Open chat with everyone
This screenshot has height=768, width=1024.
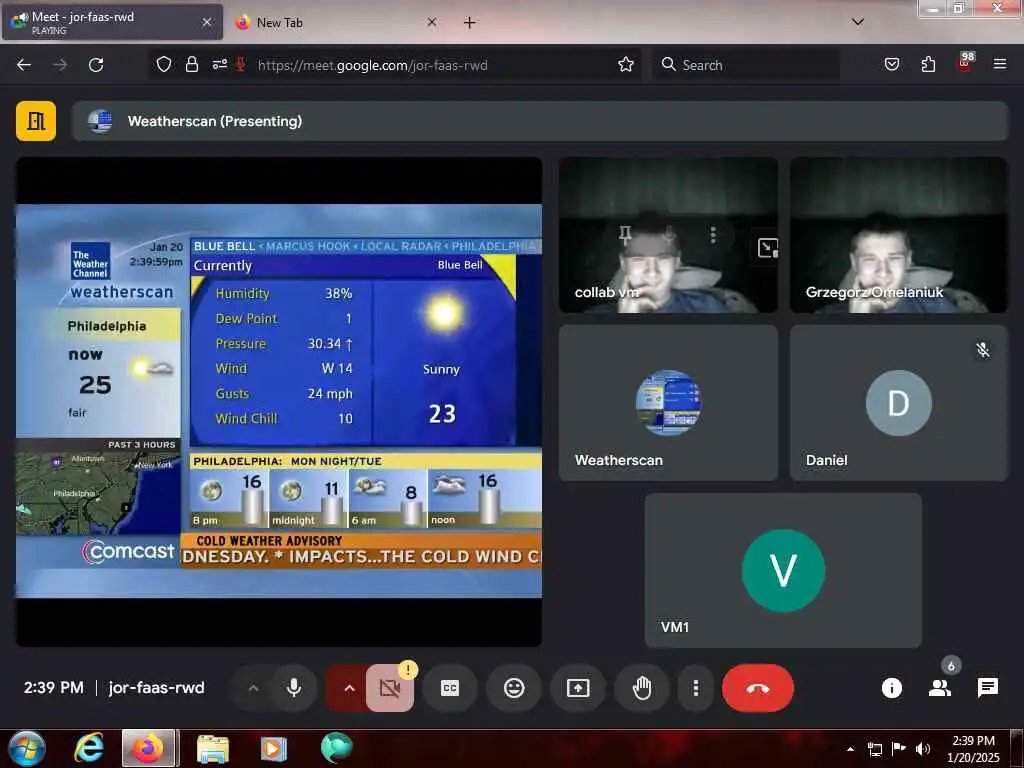point(987,688)
